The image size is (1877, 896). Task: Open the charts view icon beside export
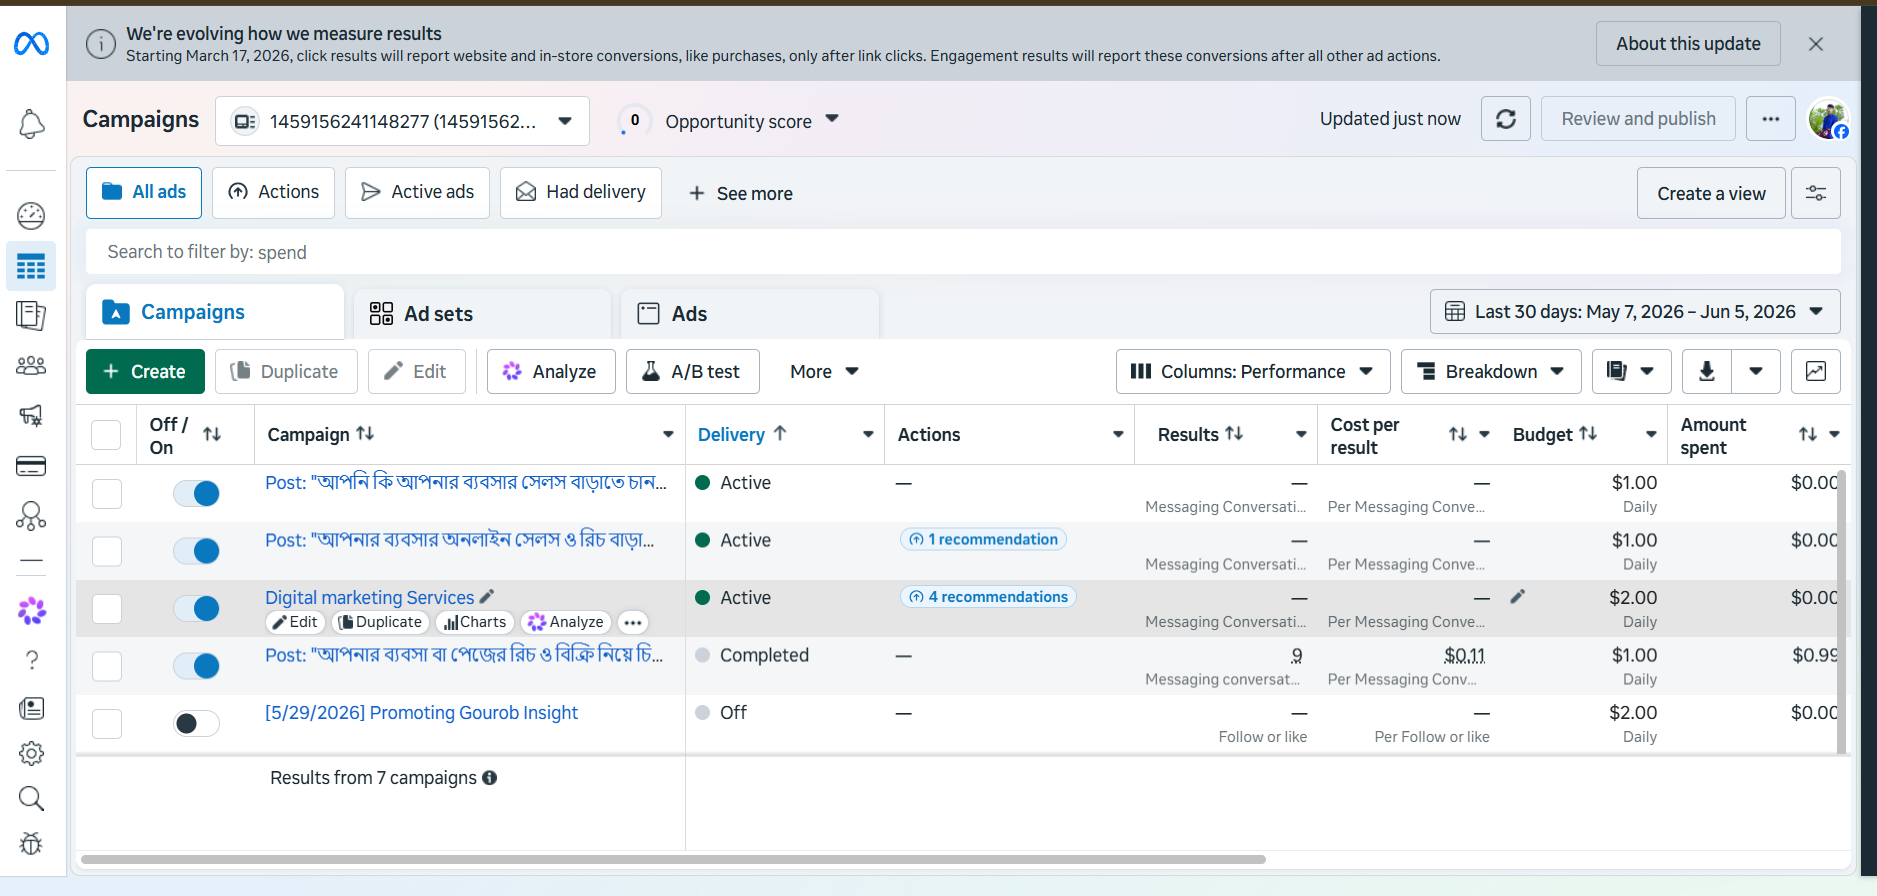pyautogui.click(x=1815, y=372)
